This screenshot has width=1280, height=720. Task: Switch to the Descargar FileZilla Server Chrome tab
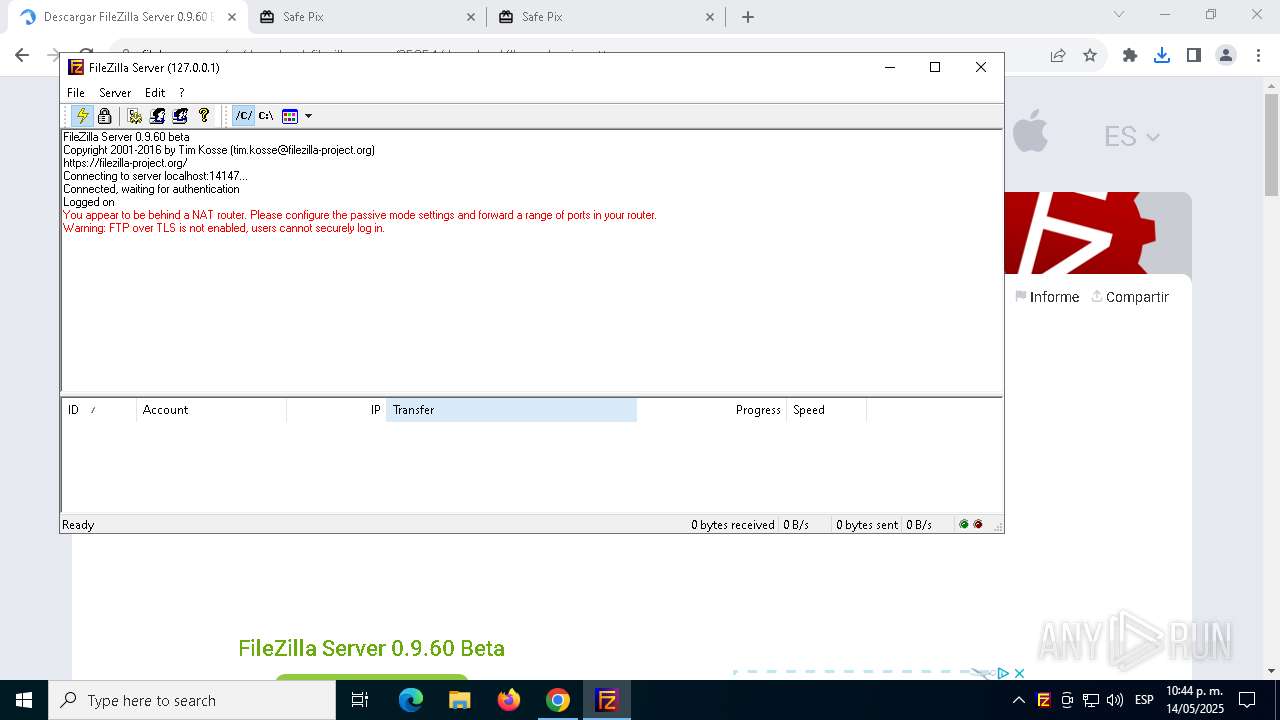coord(126,17)
